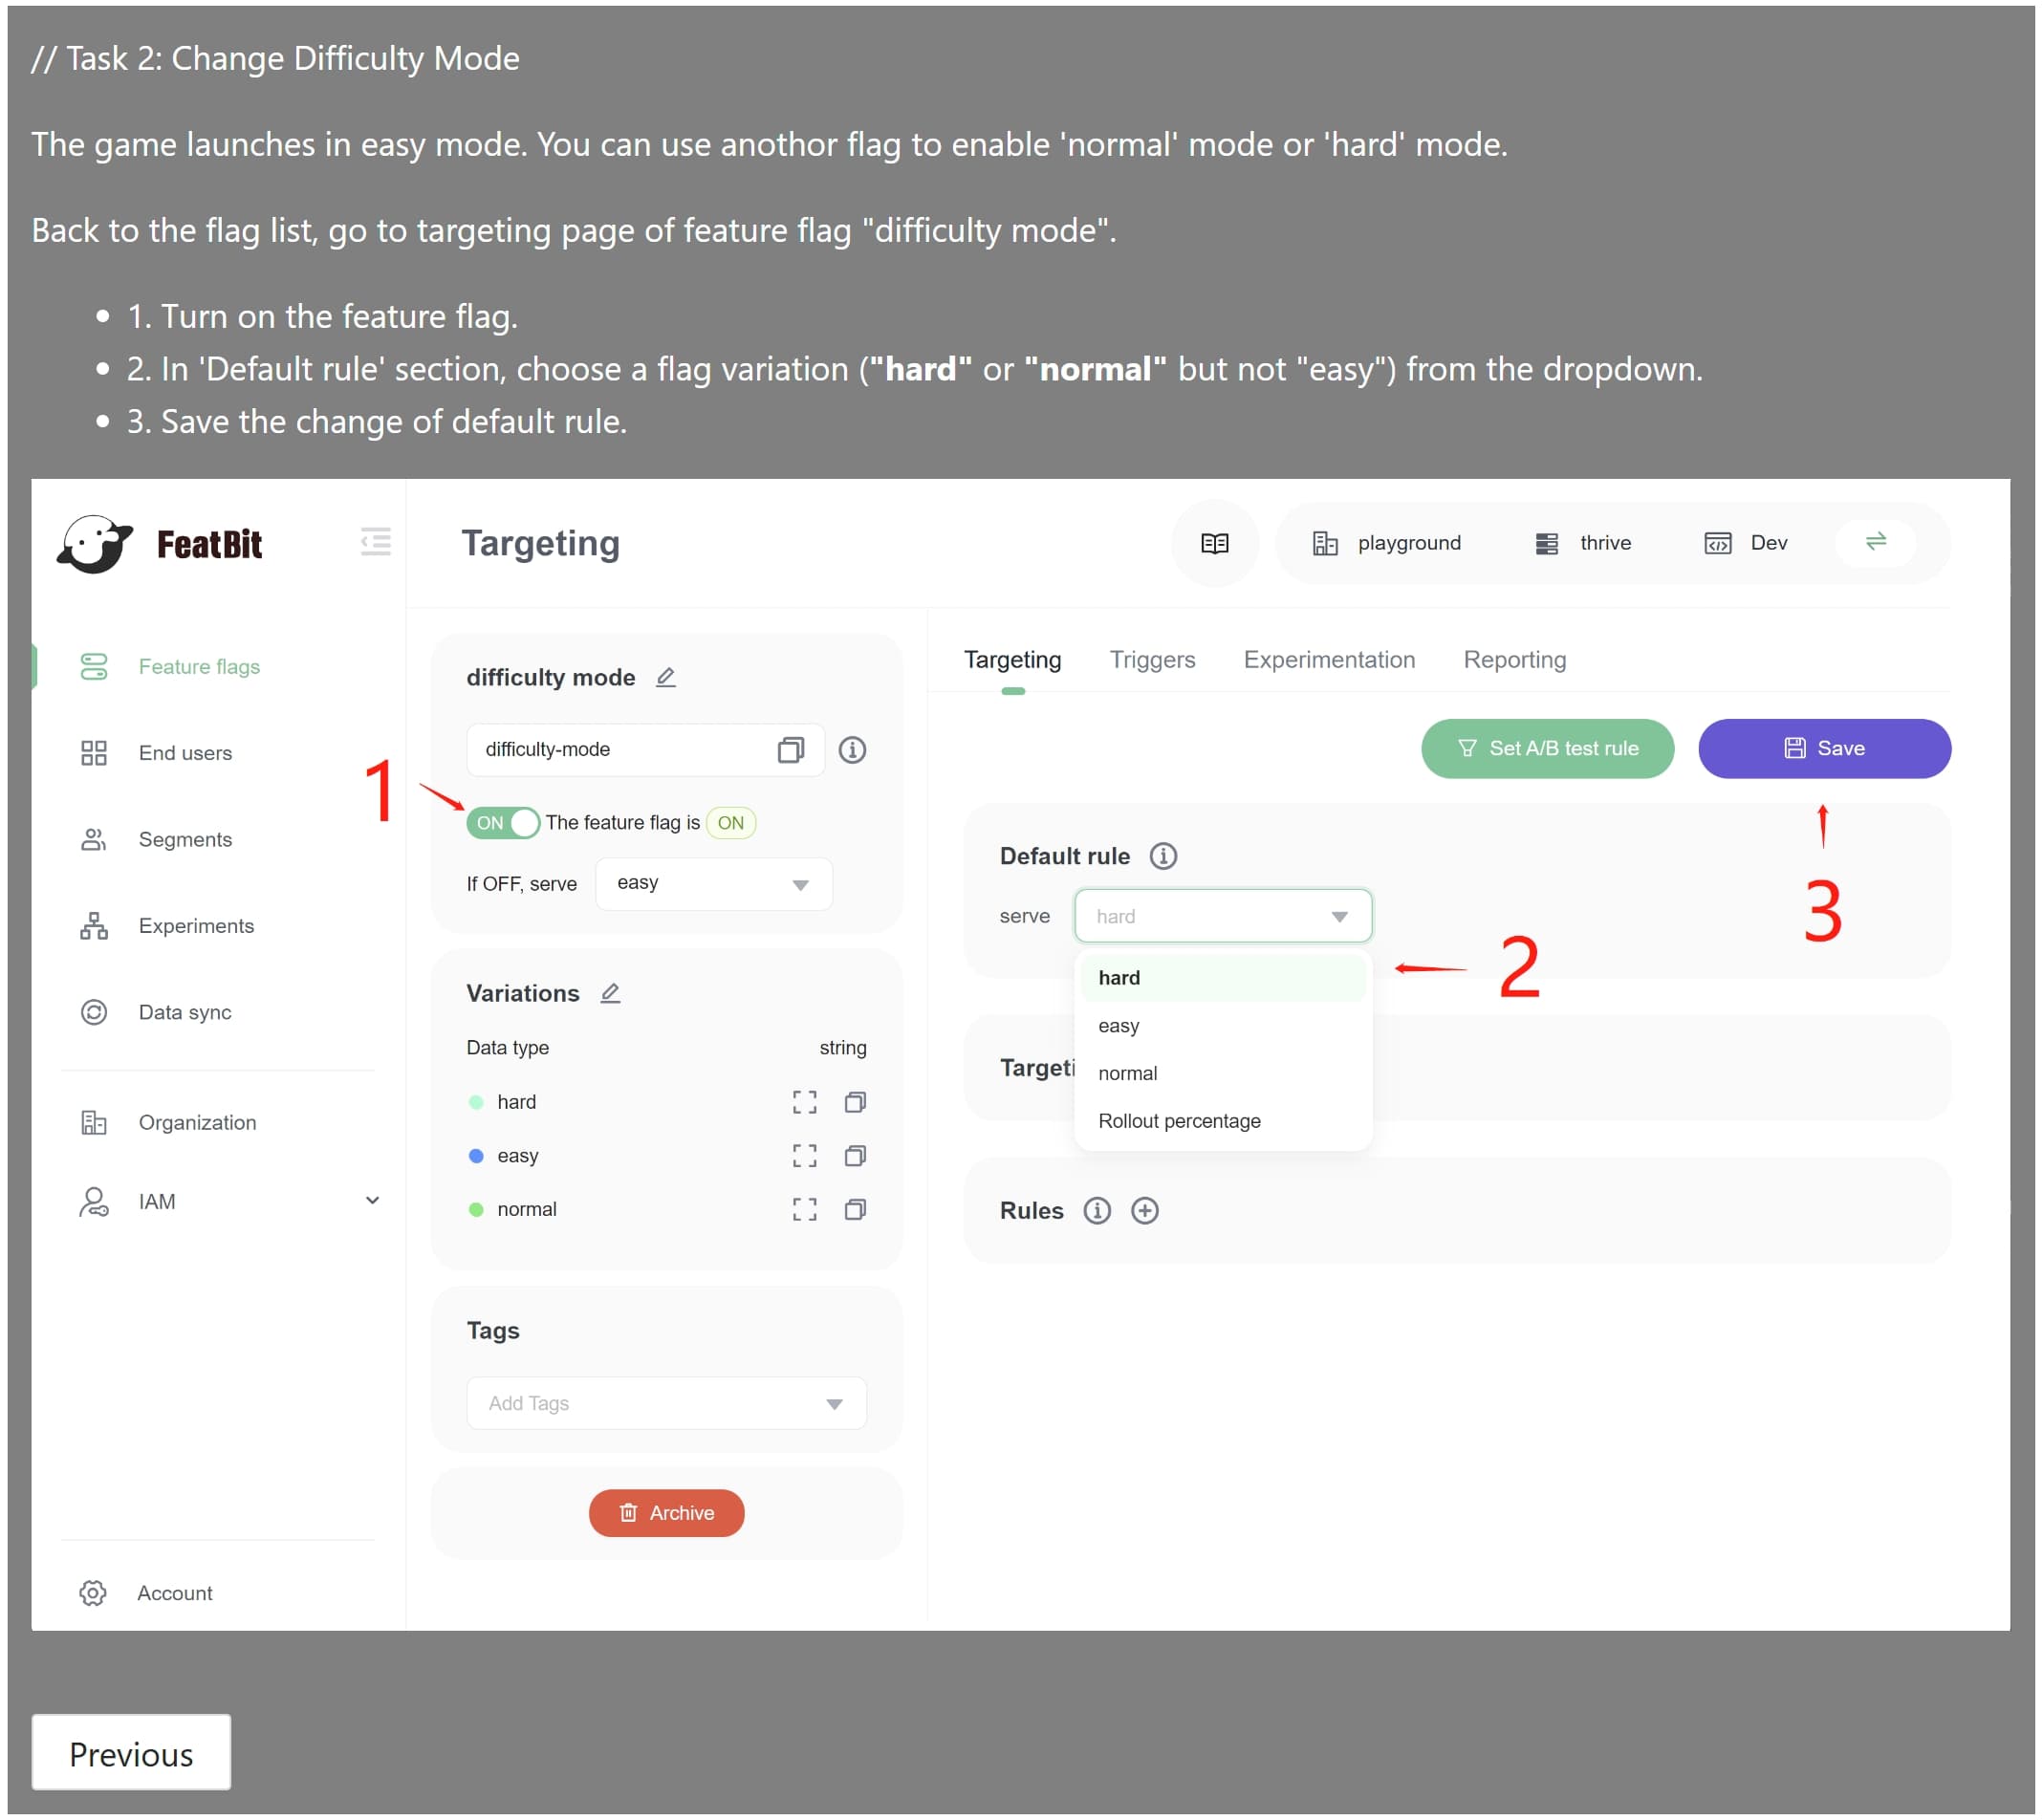Add a rule with plus icon
This screenshot has height=1820, width=2042.
click(x=1144, y=1211)
